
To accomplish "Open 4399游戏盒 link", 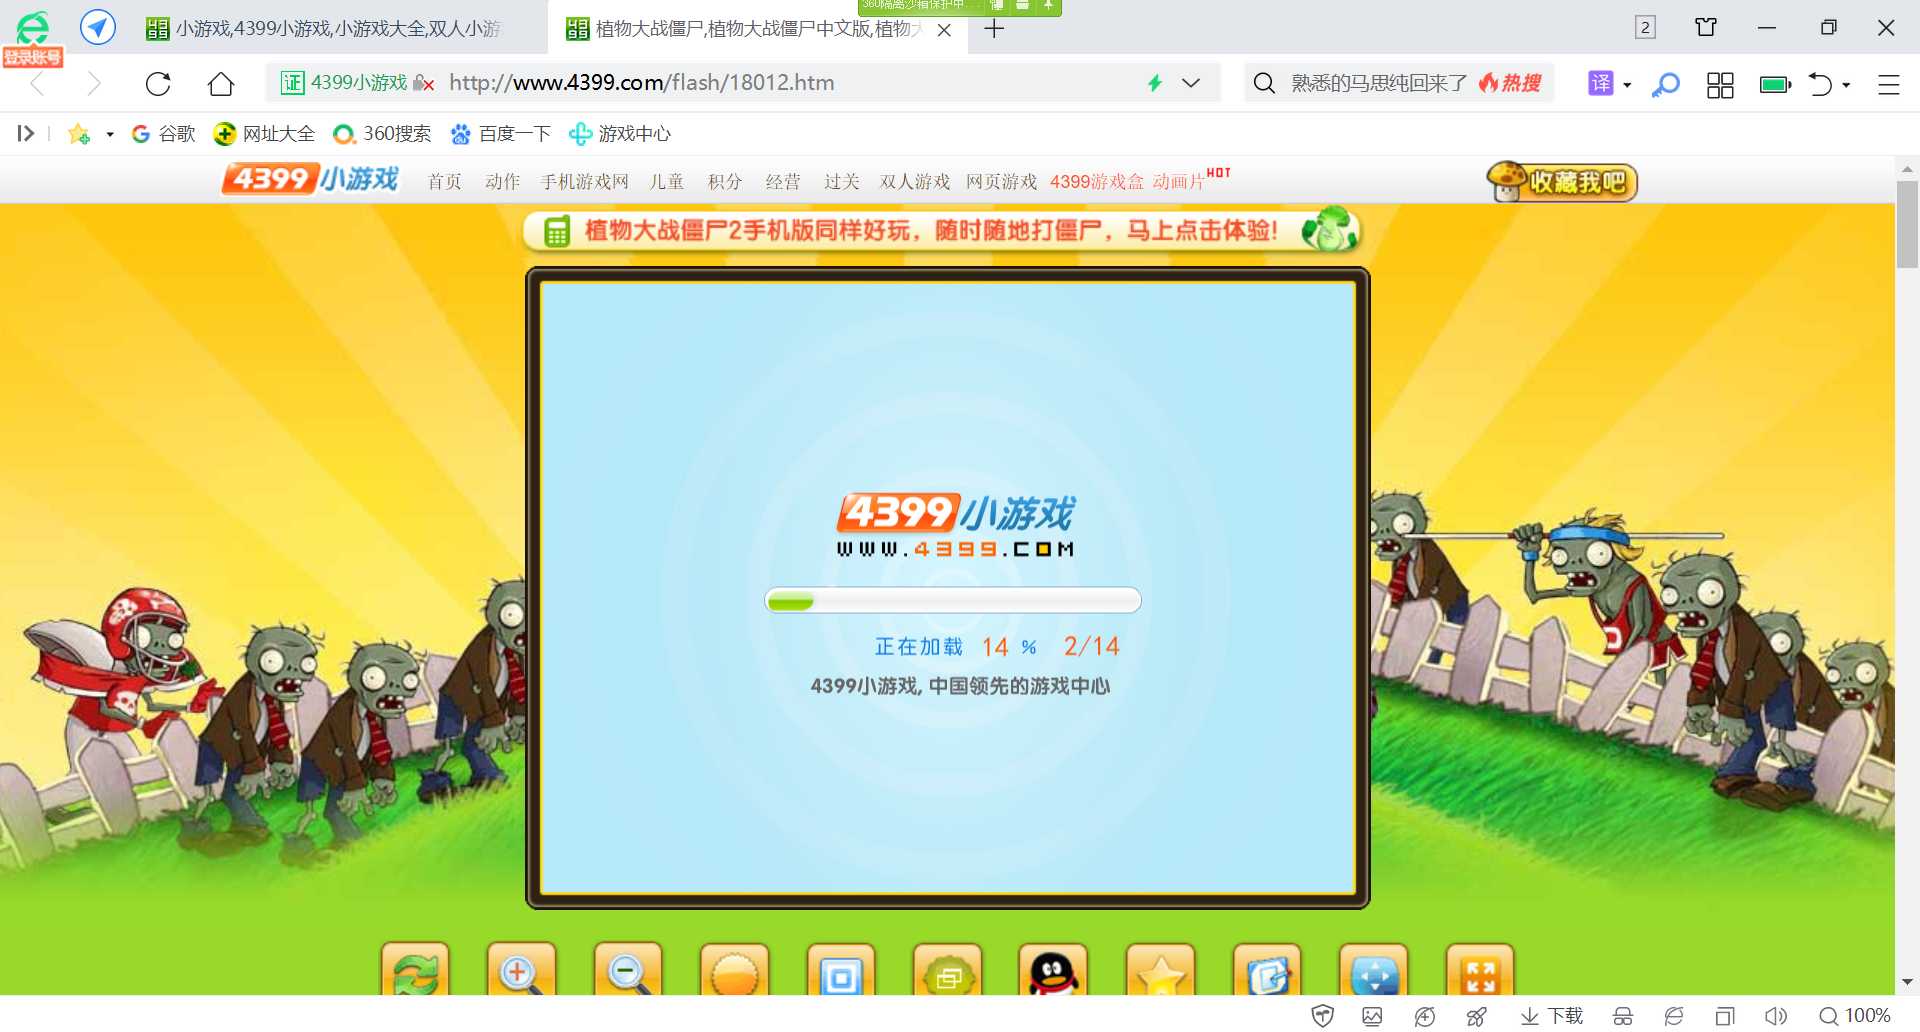I will click(x=1097, y=181).
